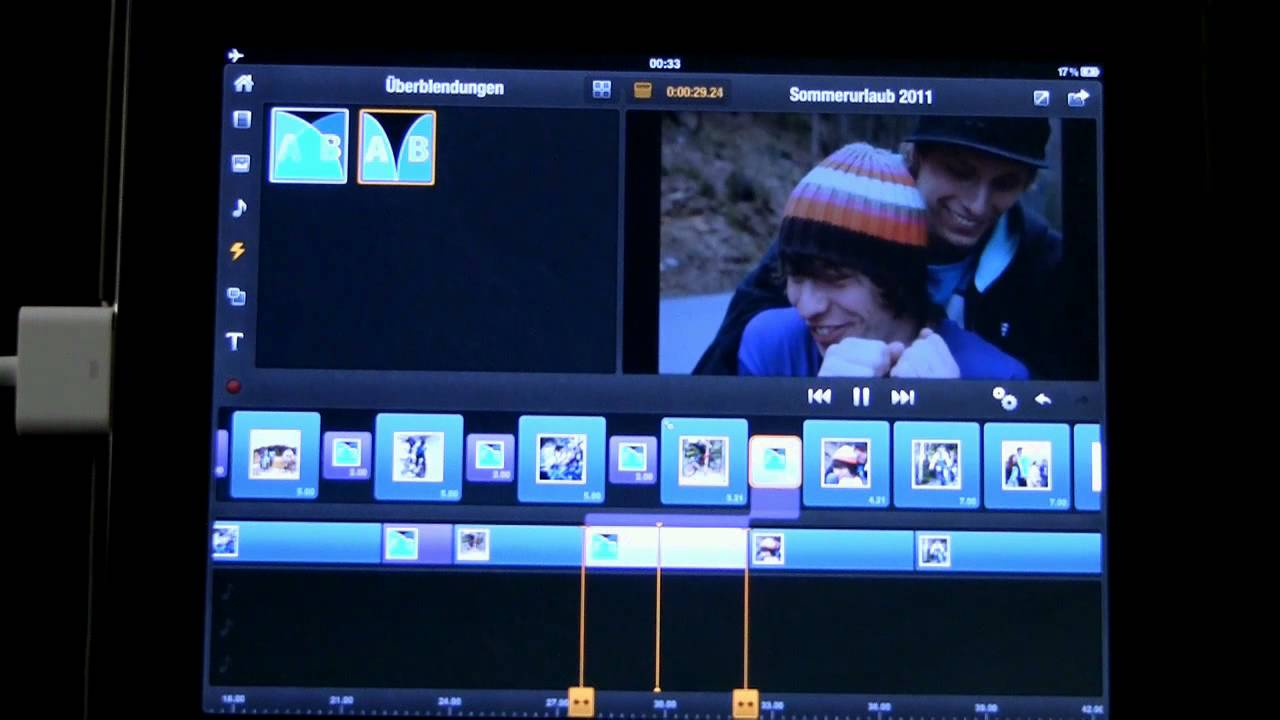Tap the 24.00 mark on the time ruler

(449, 701)
